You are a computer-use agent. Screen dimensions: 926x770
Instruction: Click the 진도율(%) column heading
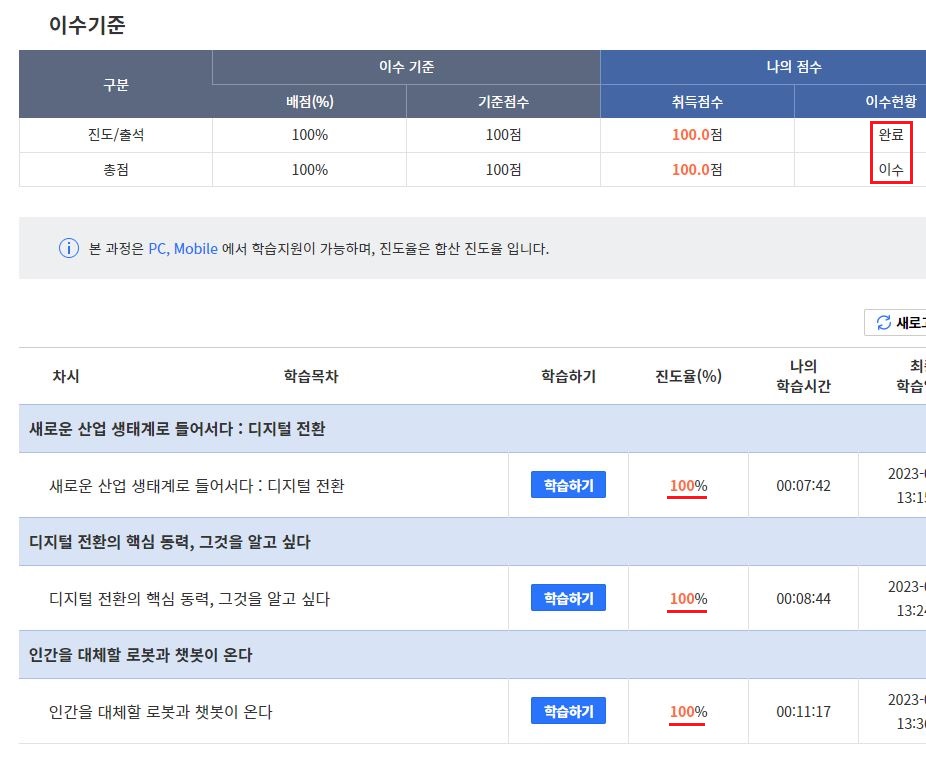point(687,375)
